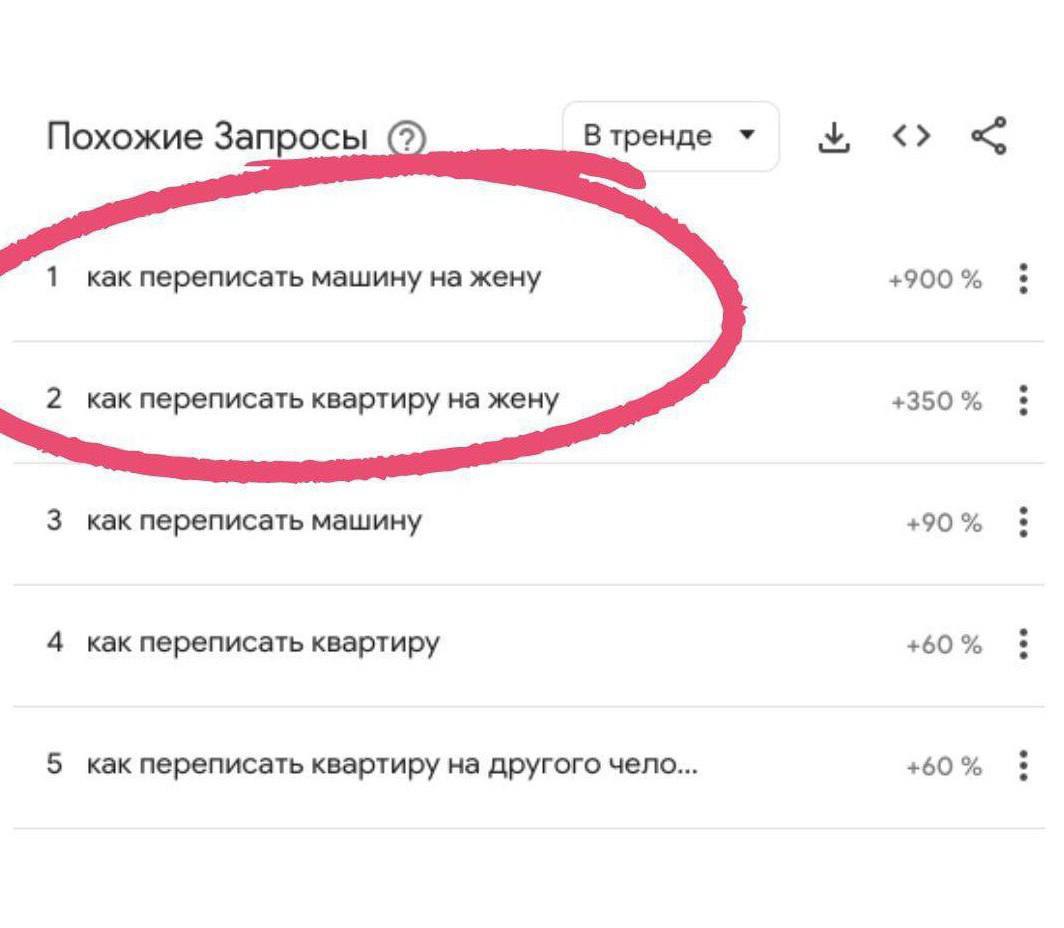Select query «как переписать машину»
This screenshot has height=928, width=1064.
[254, 521]
